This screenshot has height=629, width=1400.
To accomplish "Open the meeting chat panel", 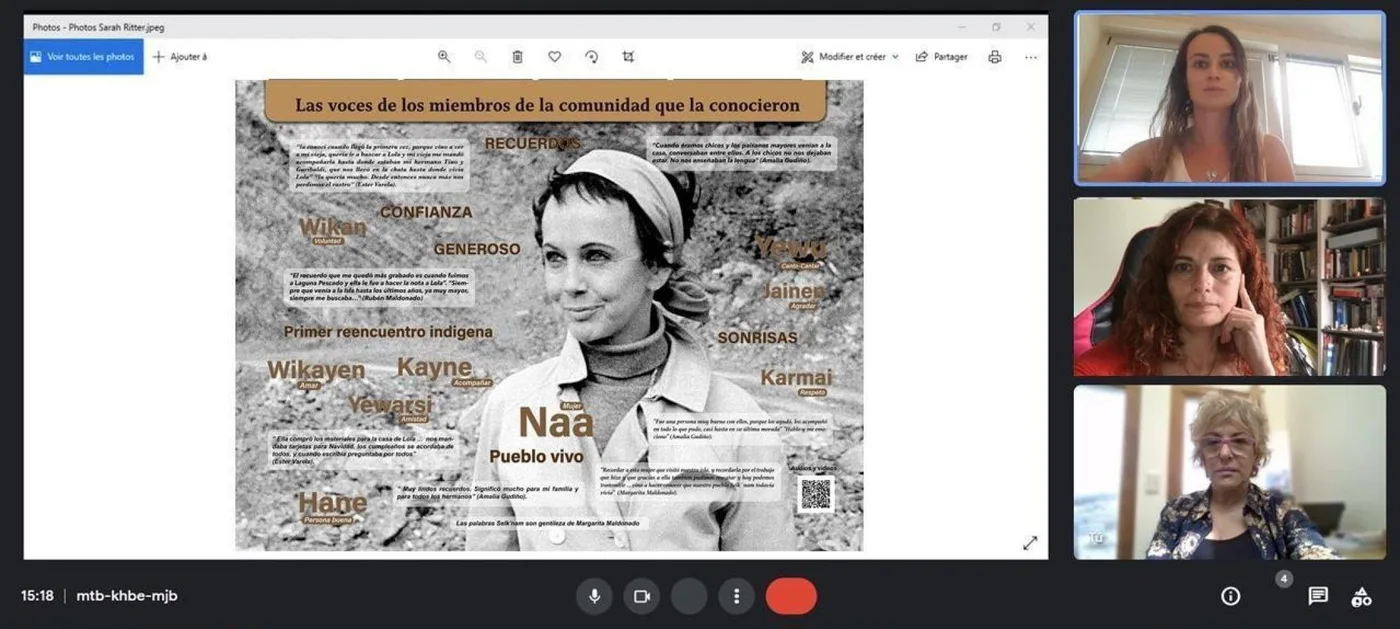I will click(x=1318, y=596).
